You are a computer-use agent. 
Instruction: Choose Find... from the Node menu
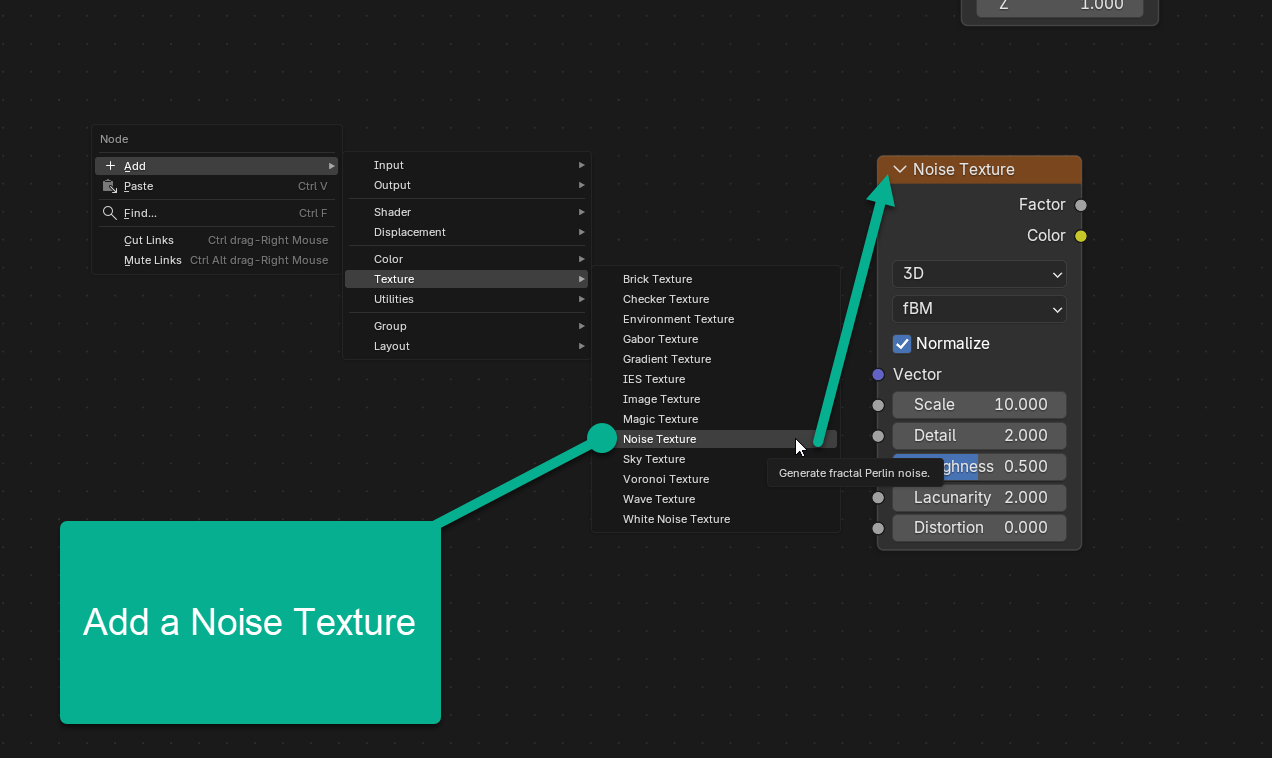click(216, 213)
